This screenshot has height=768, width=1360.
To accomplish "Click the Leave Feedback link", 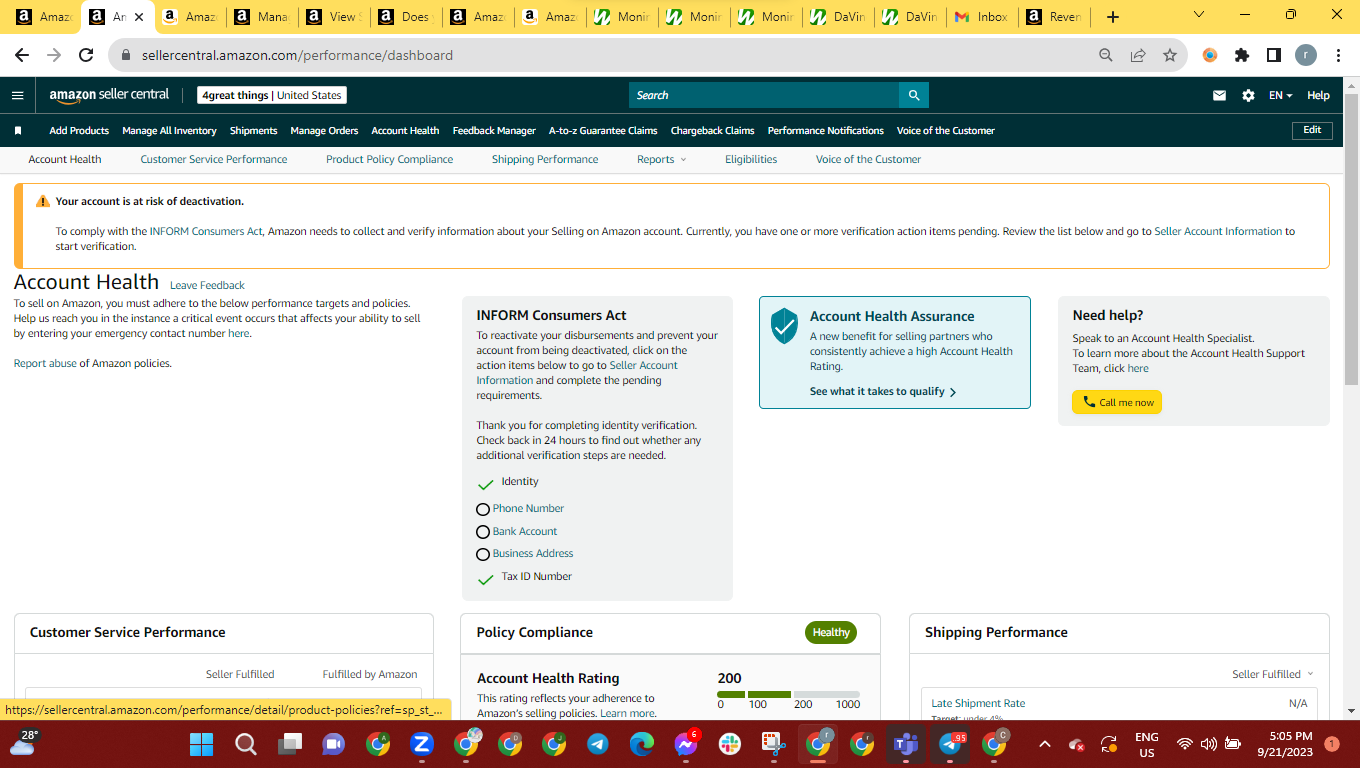I will [x=207, y=286].
